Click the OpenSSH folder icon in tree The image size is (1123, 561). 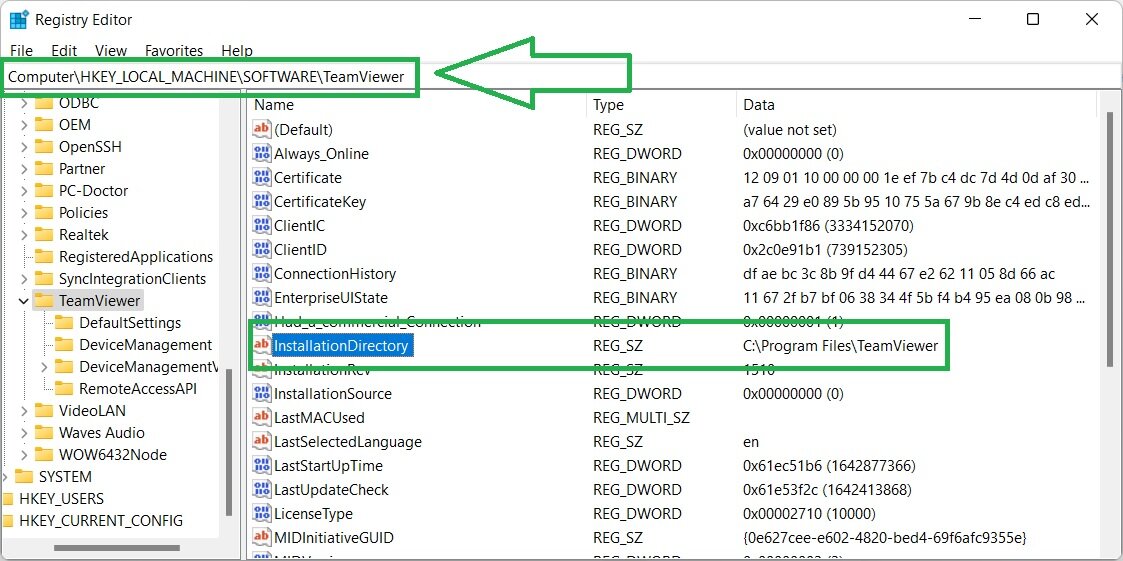[x=44, y=147]
